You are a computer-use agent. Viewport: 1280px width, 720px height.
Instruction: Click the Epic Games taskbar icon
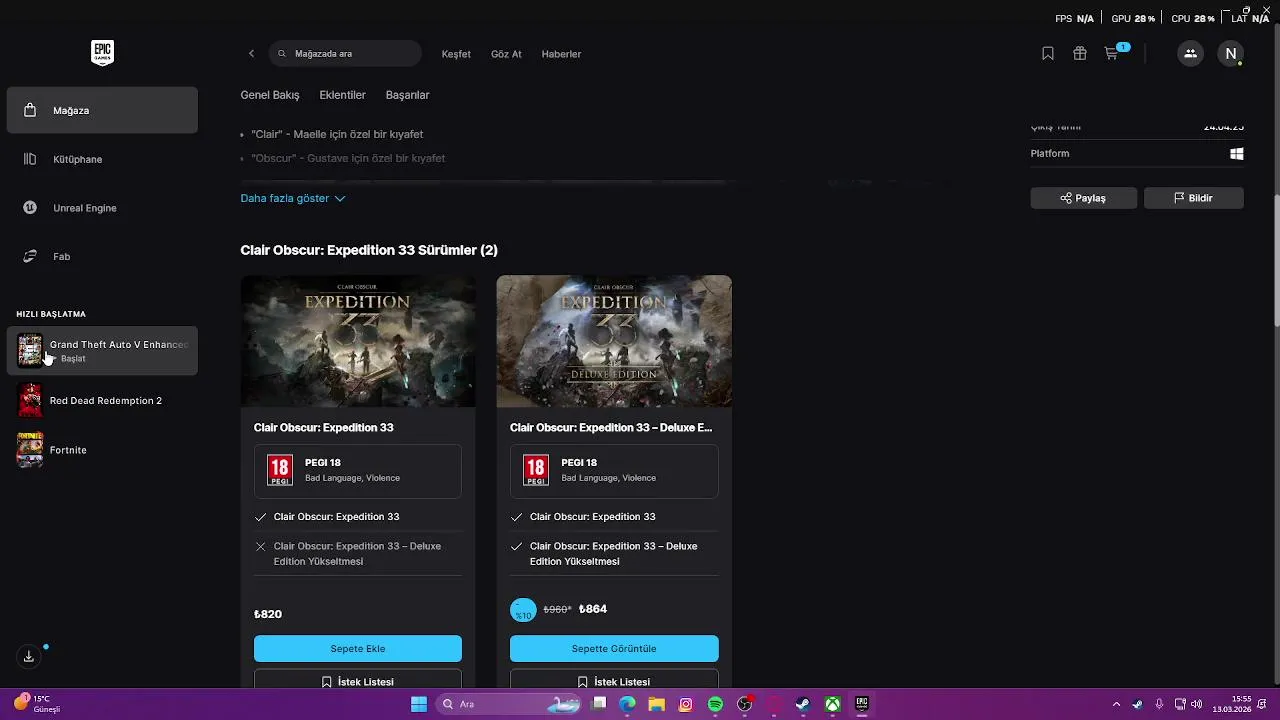(861, 704)
